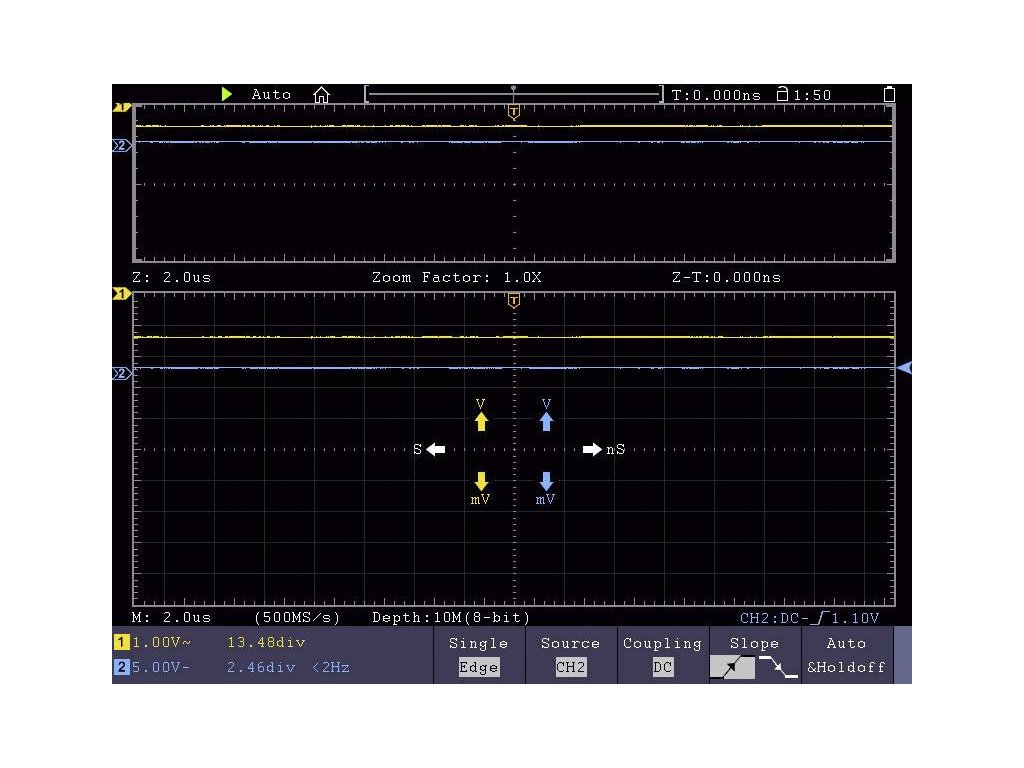Open the Single Edge trigger type menu
The image size is (1024, 768).
(x=478, y=655)
